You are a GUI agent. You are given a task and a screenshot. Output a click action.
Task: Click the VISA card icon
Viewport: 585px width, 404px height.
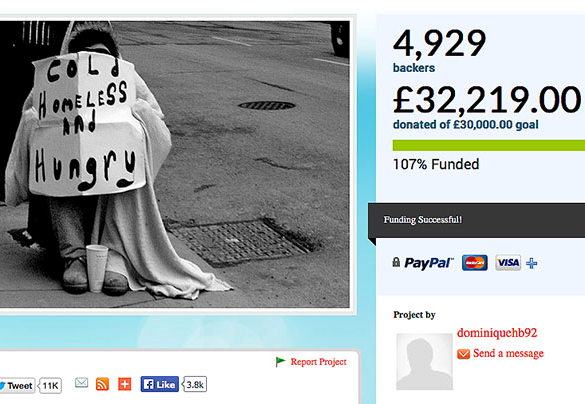[x=508, y=263]
